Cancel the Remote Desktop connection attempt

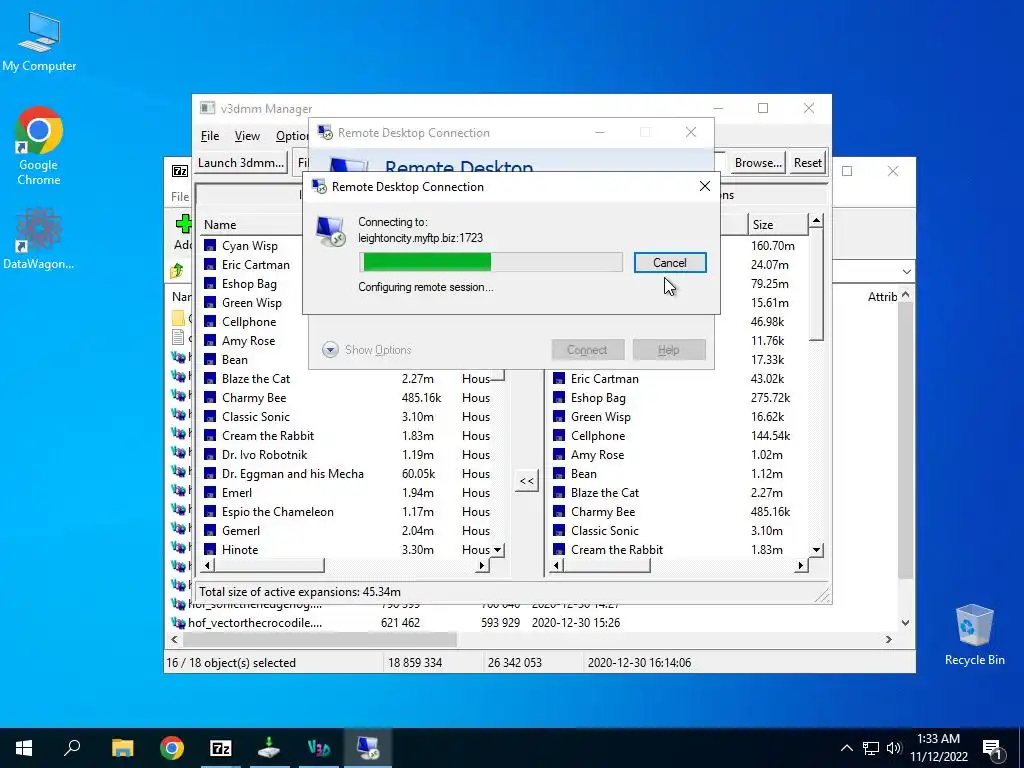pyautogui.click(x=670, y=263)
